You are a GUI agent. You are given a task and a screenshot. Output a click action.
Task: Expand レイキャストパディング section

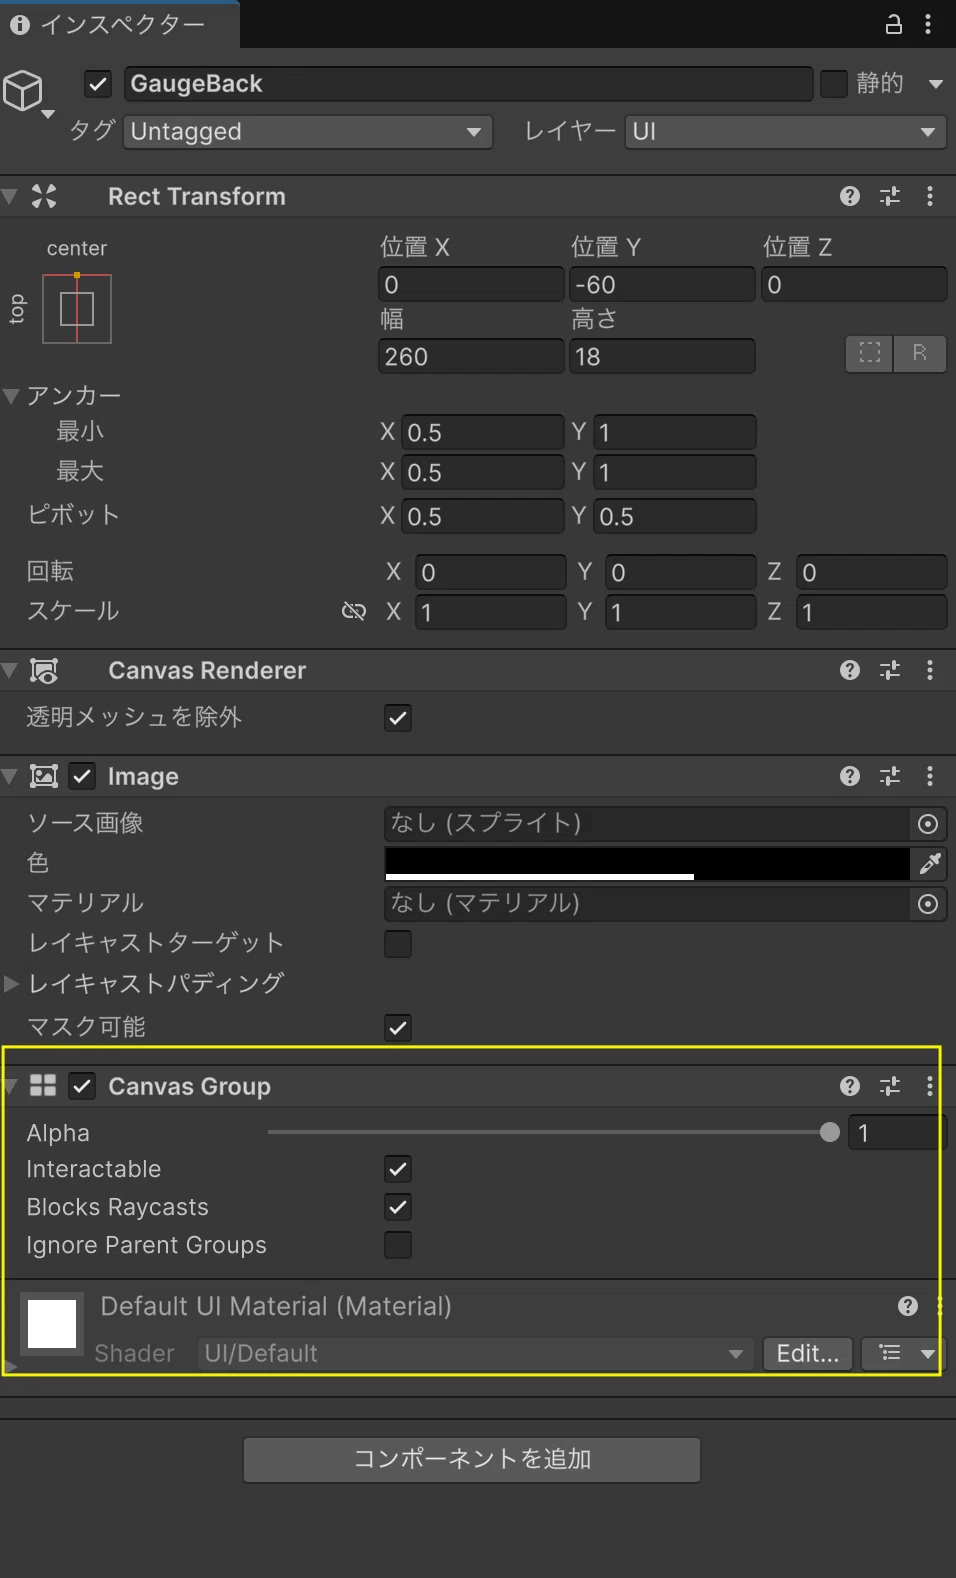[x=12, y=984]
